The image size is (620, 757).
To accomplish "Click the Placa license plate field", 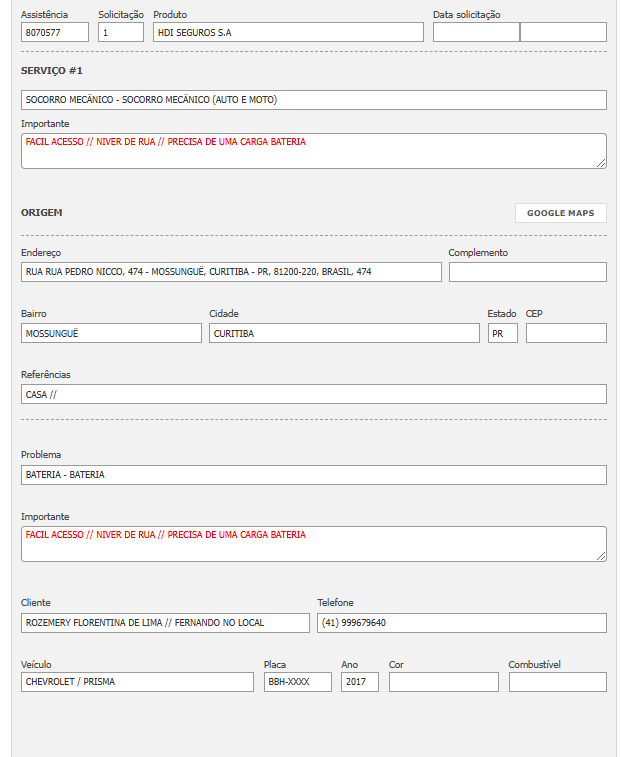I will [297, 682].
